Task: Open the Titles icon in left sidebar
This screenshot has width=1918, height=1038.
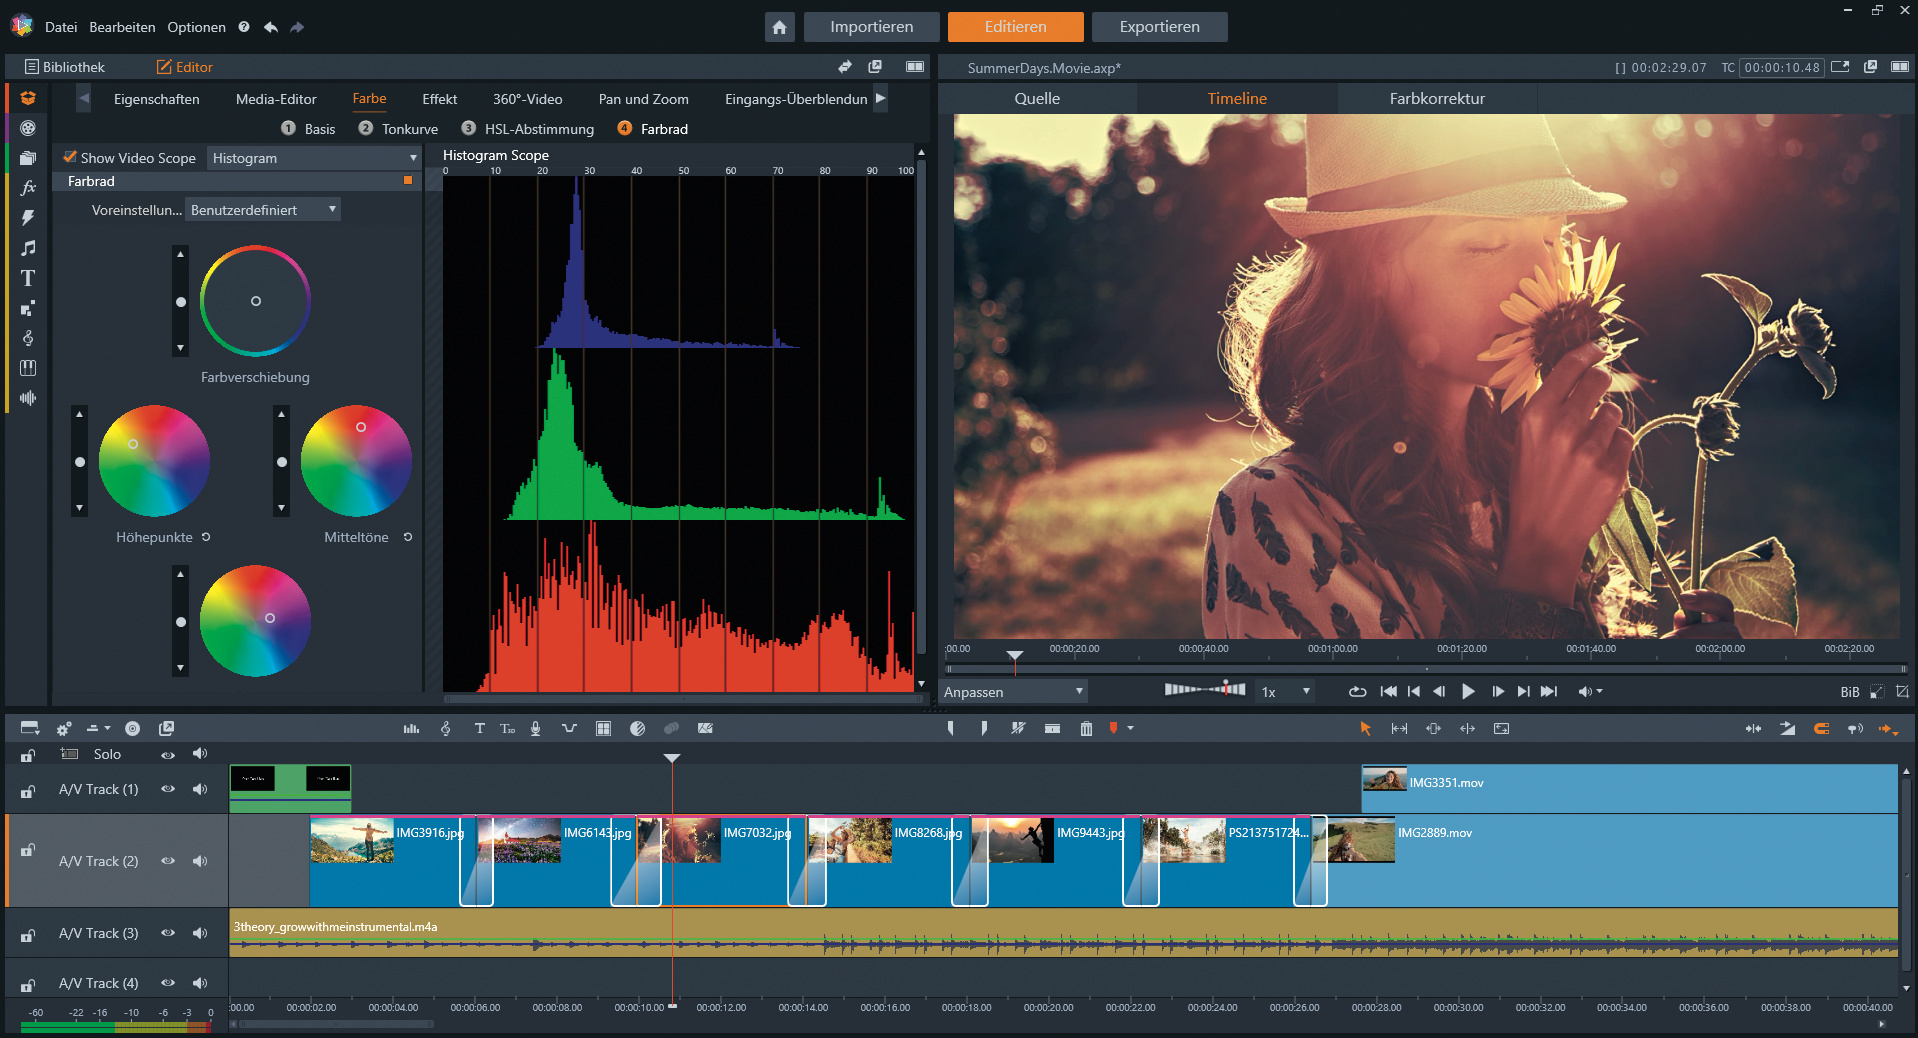Action: point(28,278)
